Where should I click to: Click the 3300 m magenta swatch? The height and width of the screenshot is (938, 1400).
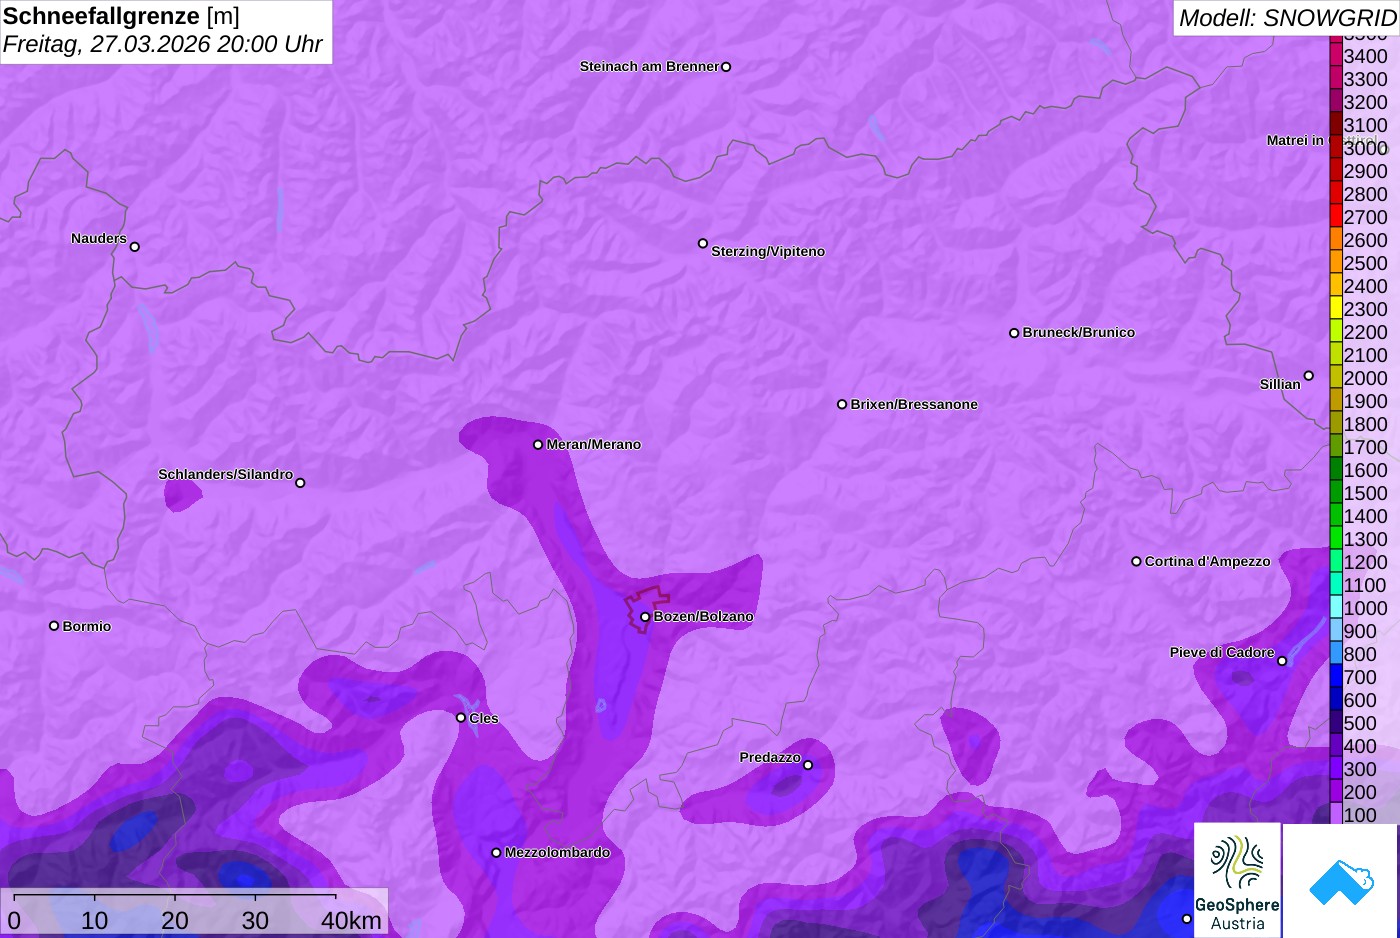1336,78
